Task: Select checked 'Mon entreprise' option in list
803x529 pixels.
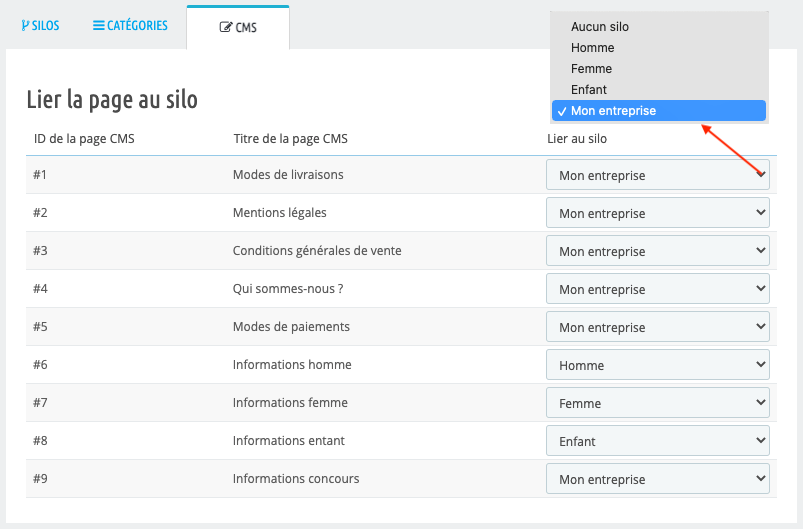Action: coord(659,111)
